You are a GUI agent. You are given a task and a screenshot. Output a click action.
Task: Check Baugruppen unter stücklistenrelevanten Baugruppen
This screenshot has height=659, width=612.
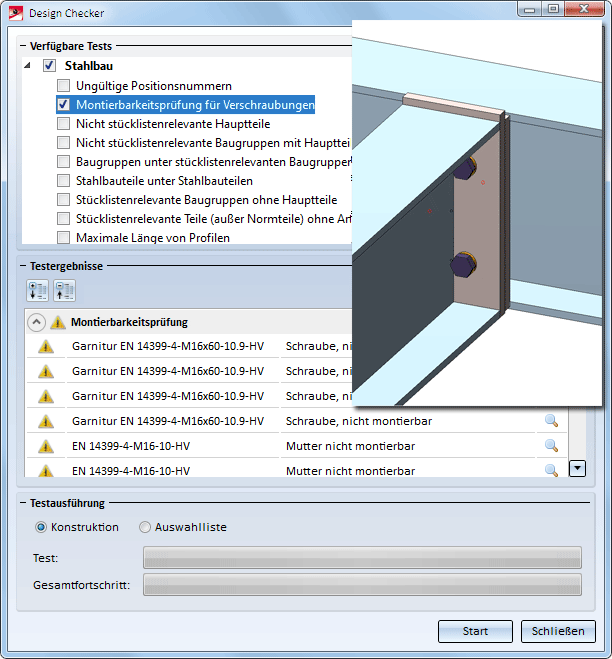point(63,161)
